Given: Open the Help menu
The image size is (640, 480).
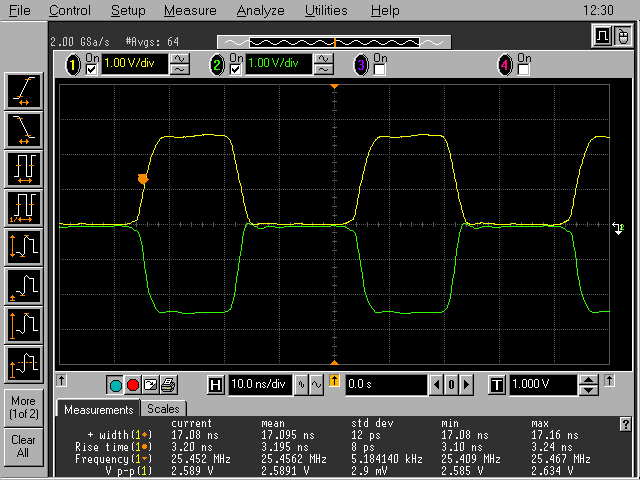Looking at the screenshot, I should tap(385, 10).
